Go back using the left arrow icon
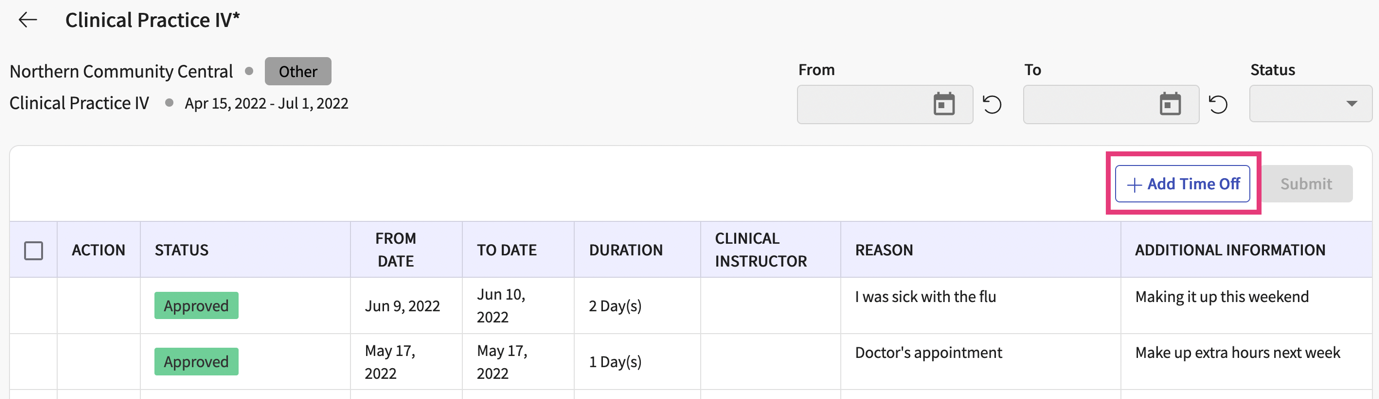 (28, 20)
